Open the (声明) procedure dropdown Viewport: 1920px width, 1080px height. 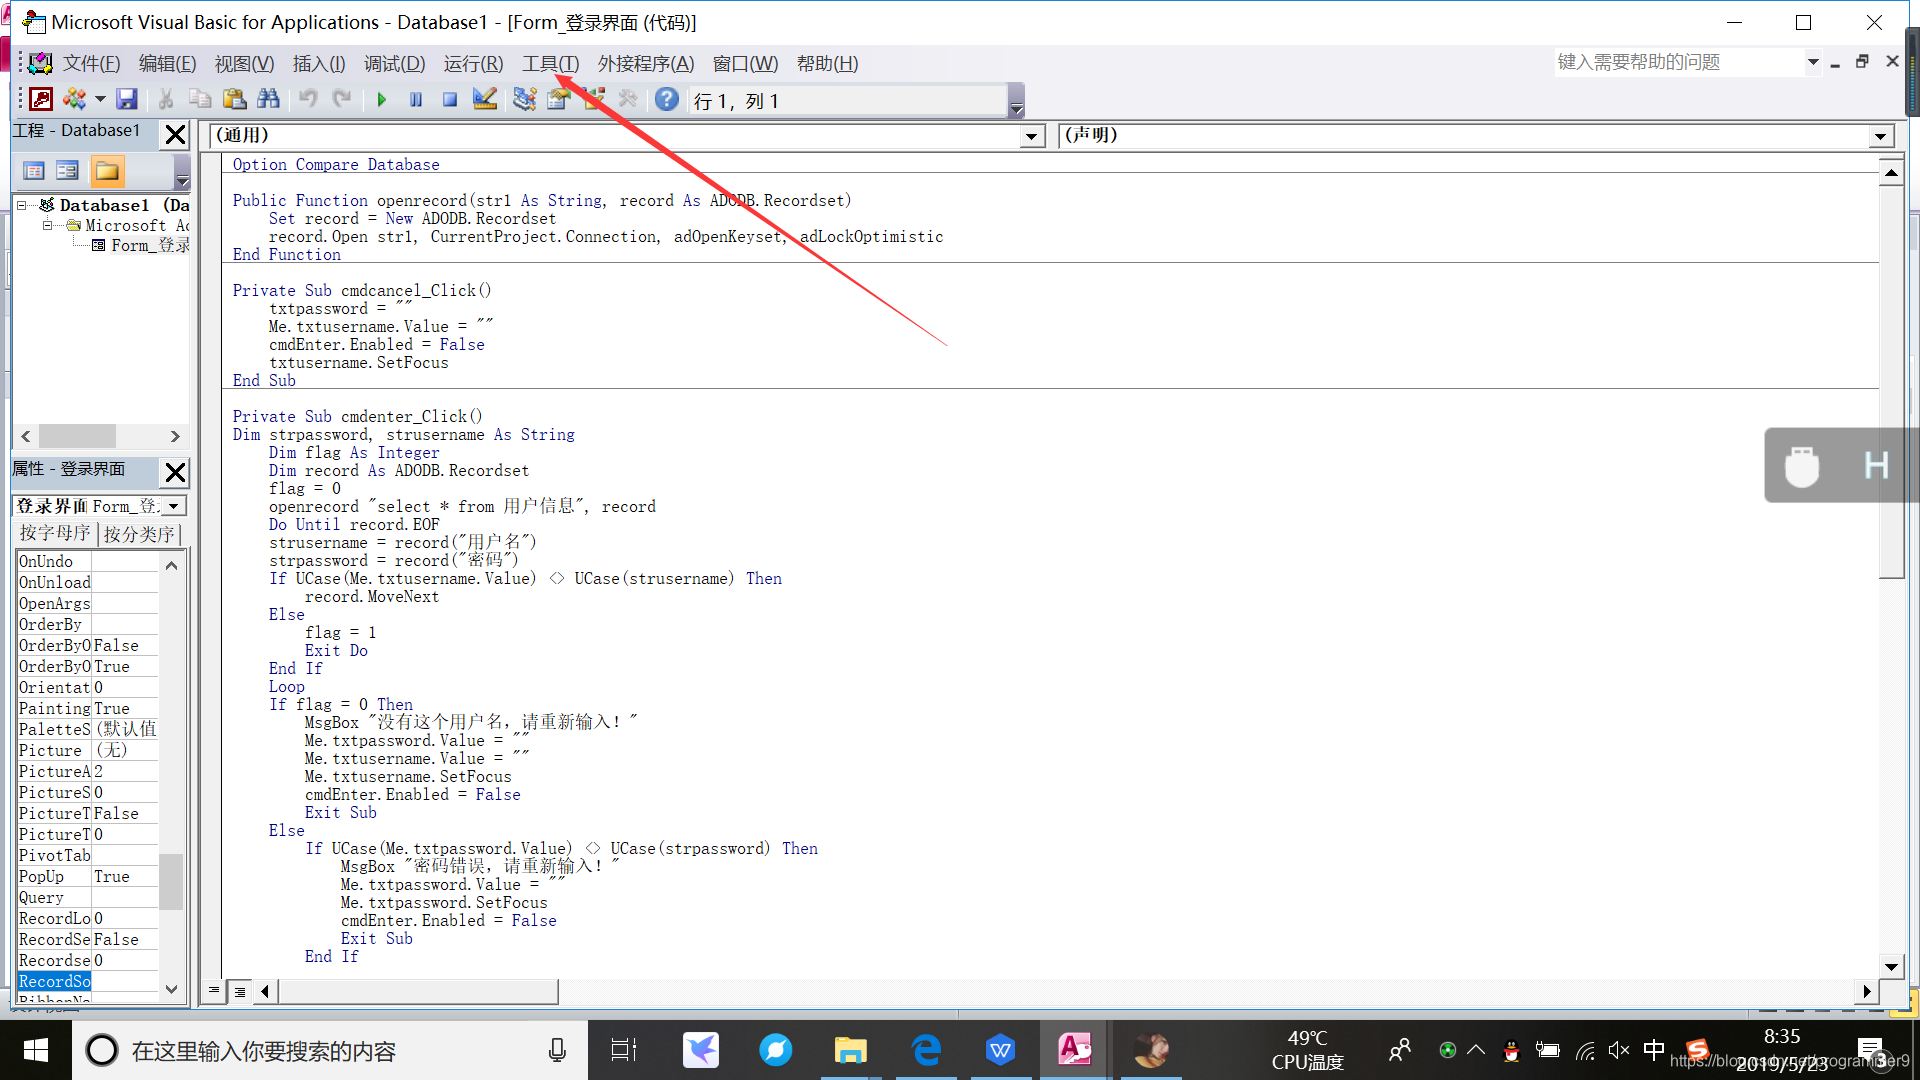(x=1881, y=136)
